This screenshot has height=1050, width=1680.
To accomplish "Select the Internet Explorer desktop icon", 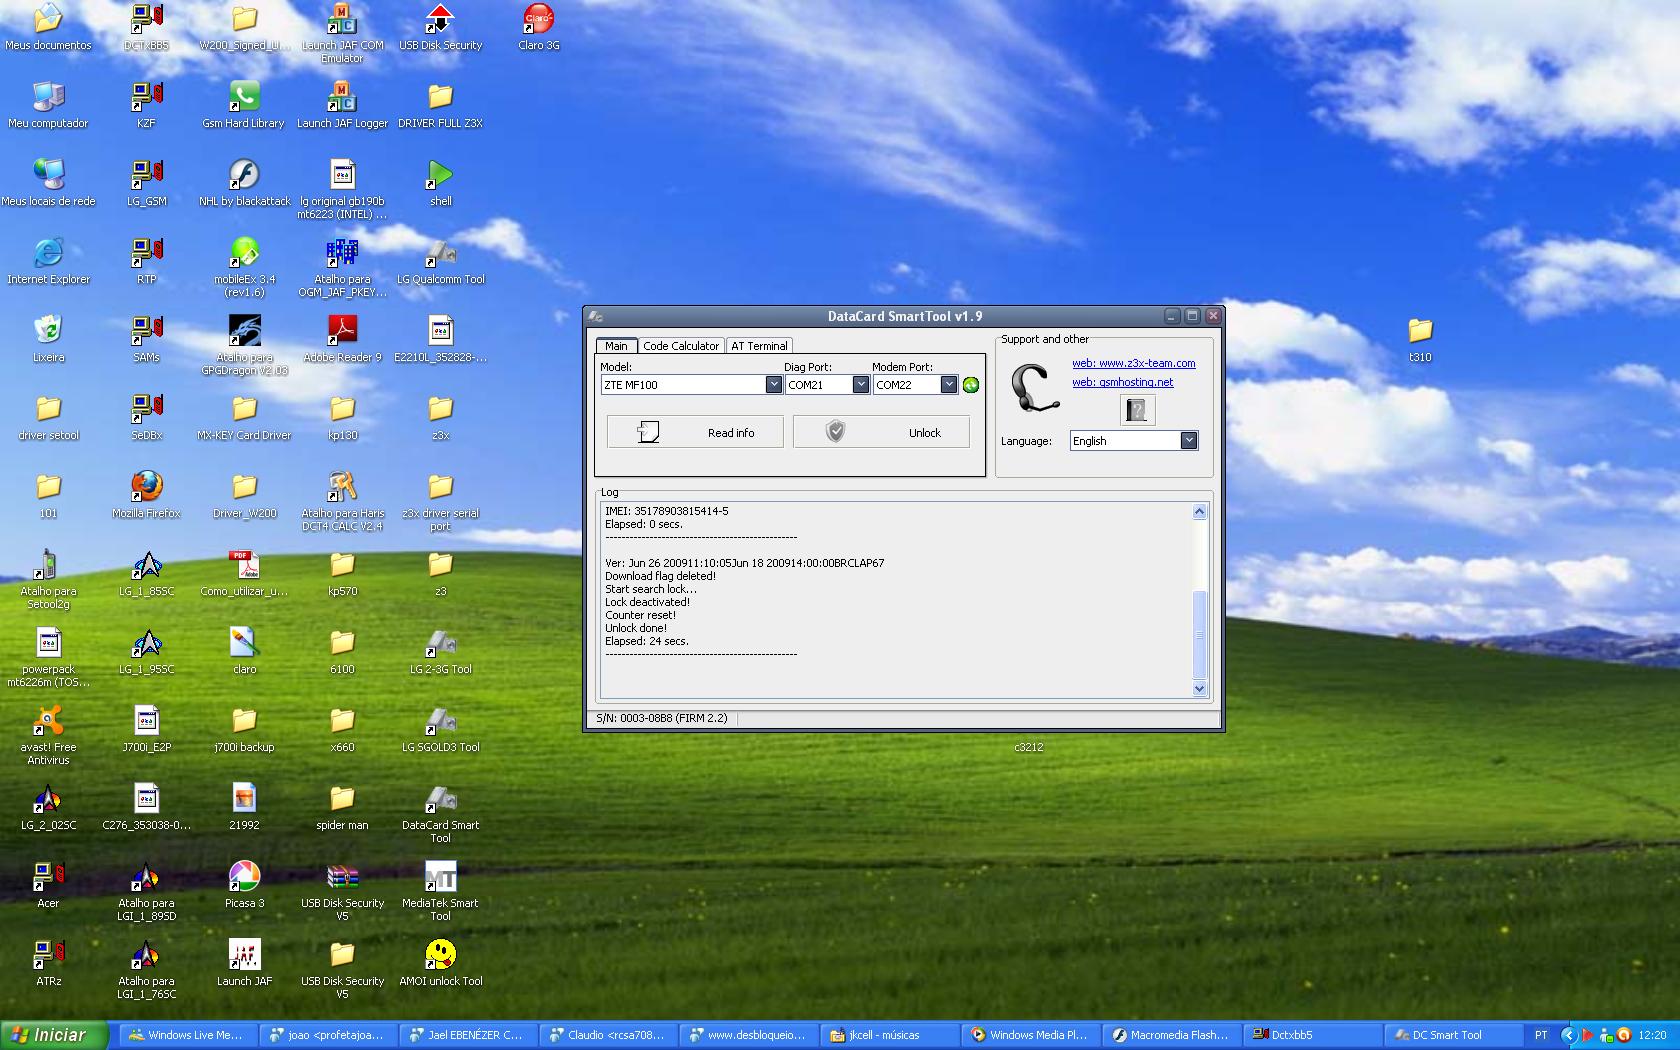I will [48, 261].
